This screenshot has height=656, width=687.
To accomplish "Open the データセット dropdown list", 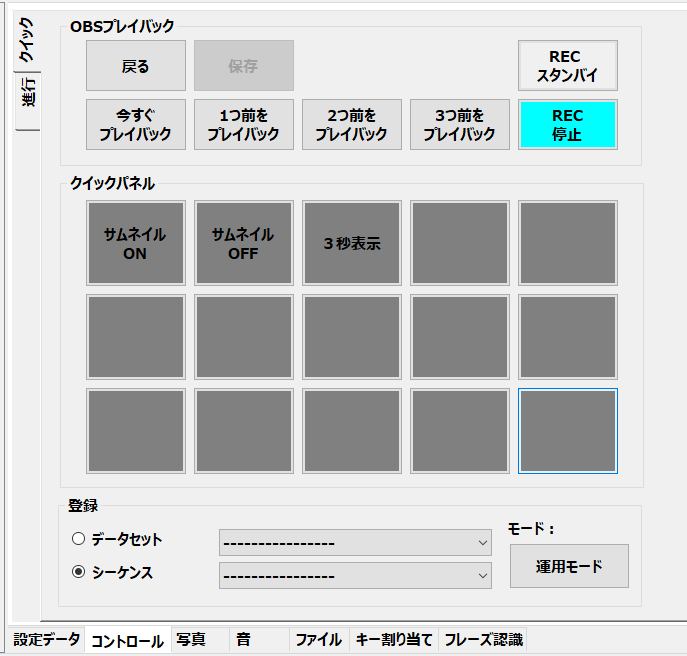I will click(355, 542).
